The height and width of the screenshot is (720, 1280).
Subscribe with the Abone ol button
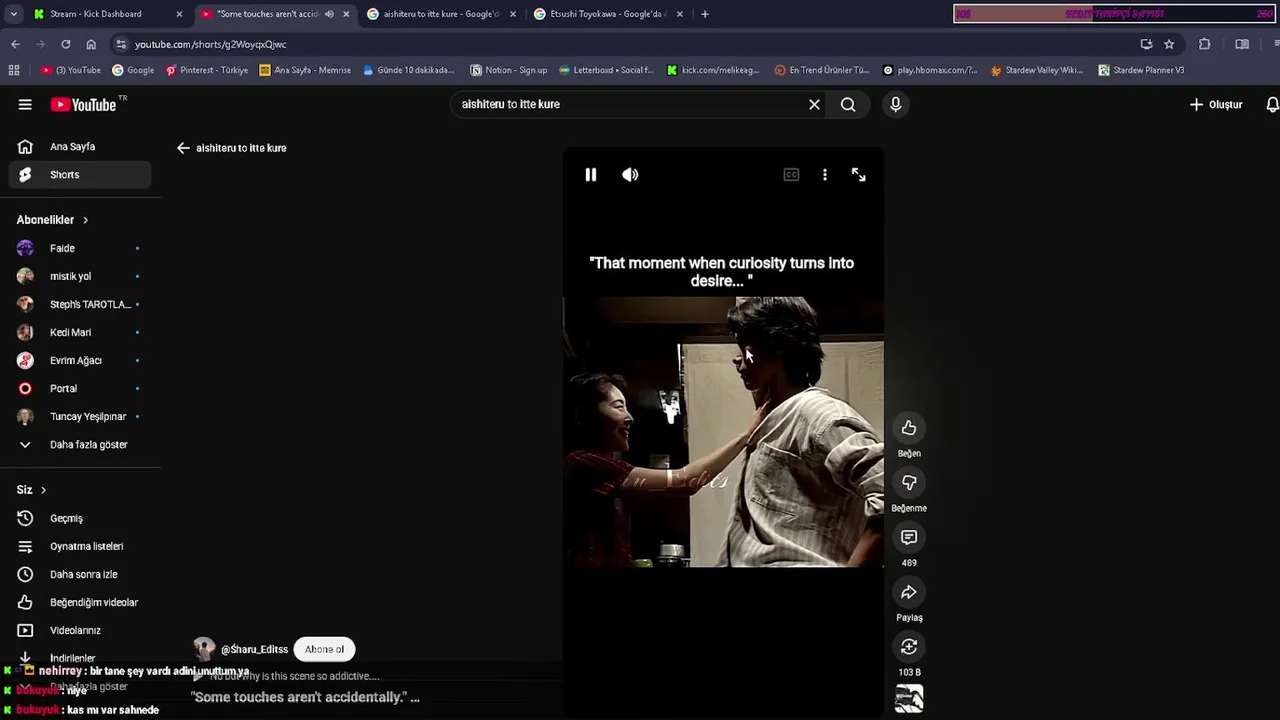point(324,649)
